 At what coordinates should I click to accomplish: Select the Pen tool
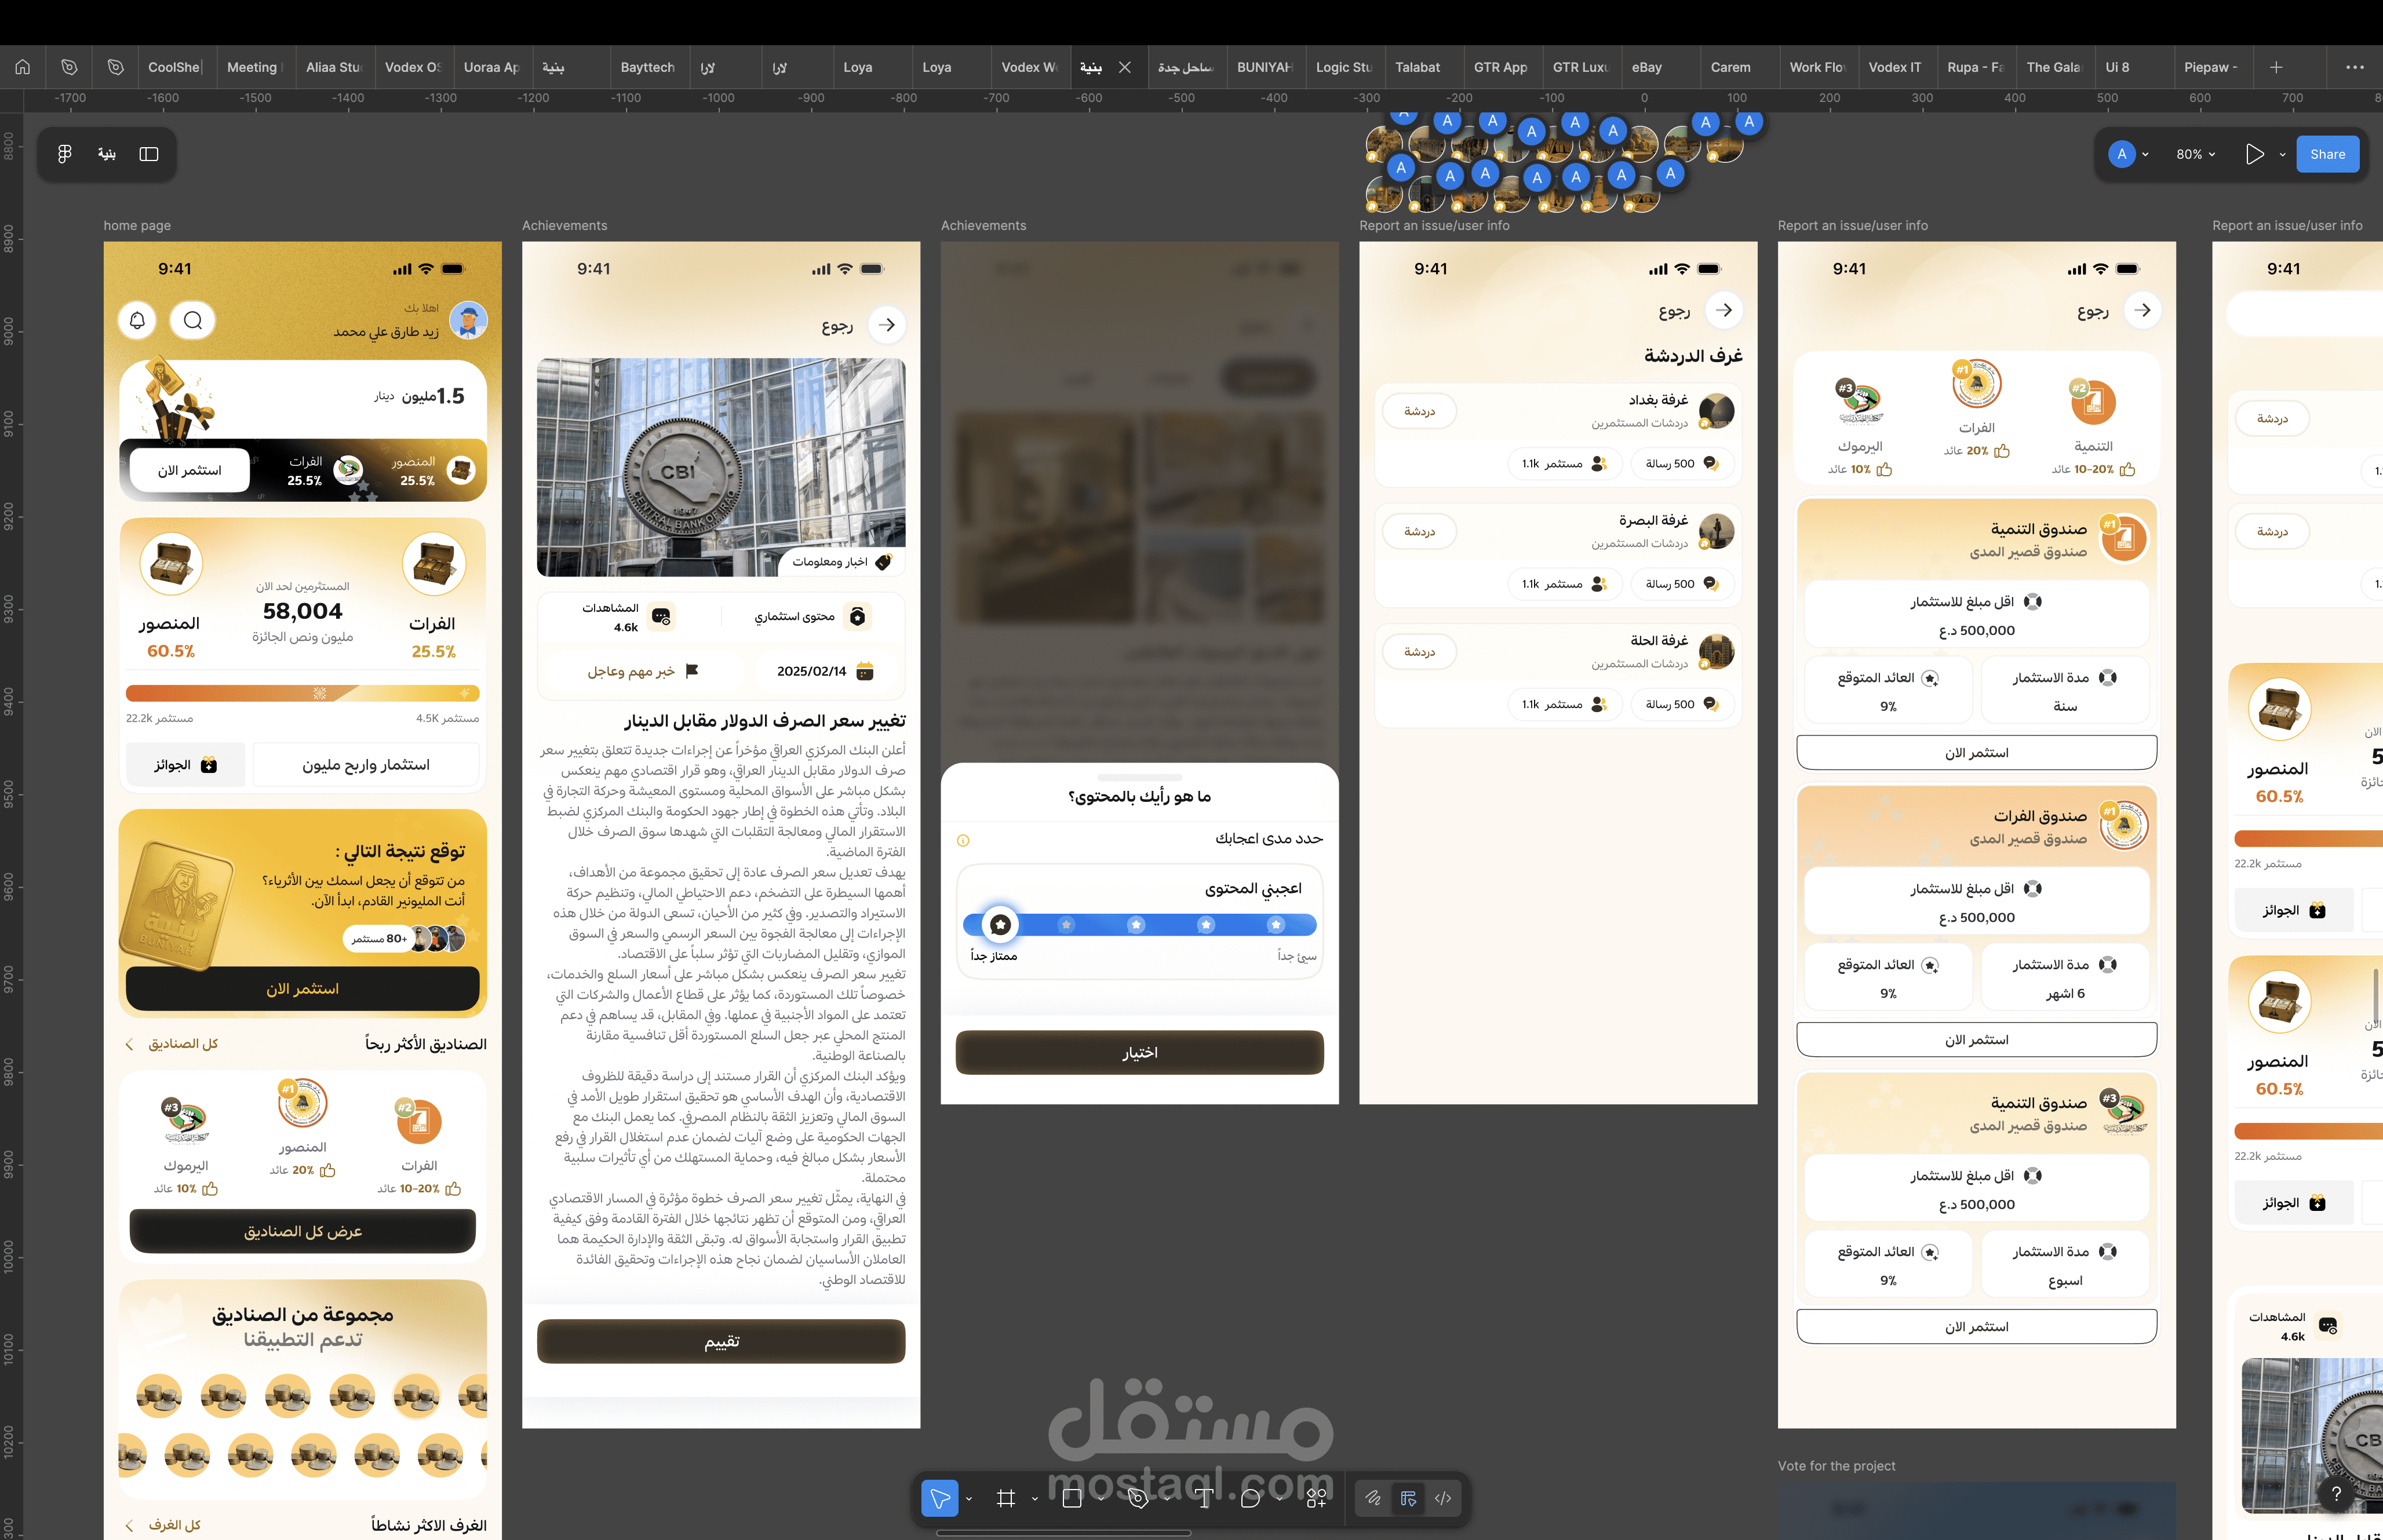pyautogui.click(x=1137, y=1498)
